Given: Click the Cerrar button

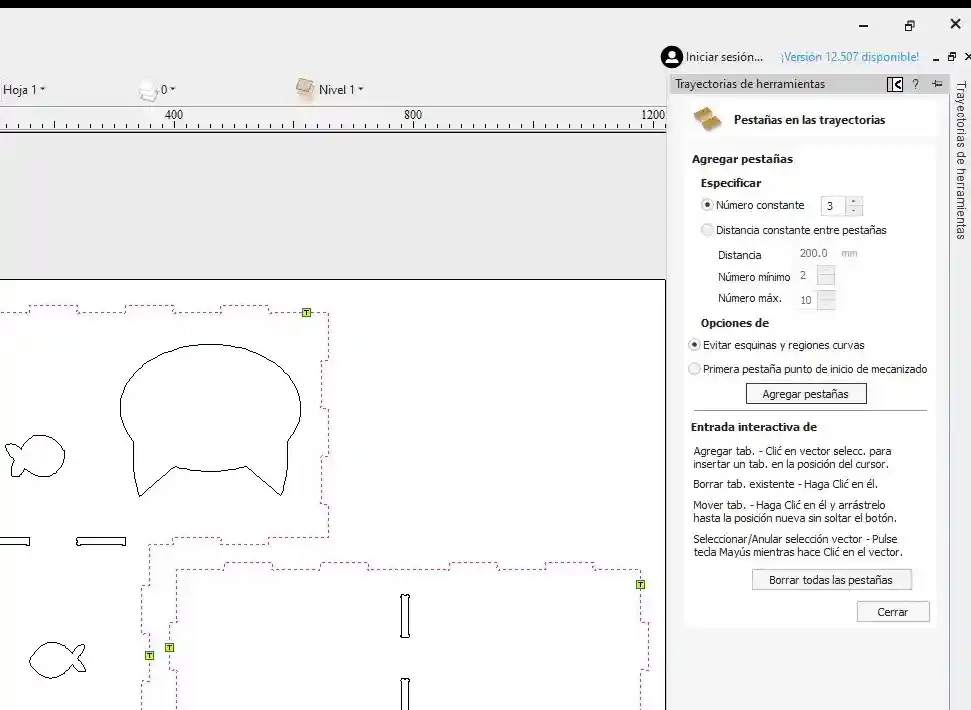Looking at the screenshot, I should coord(892,612).
